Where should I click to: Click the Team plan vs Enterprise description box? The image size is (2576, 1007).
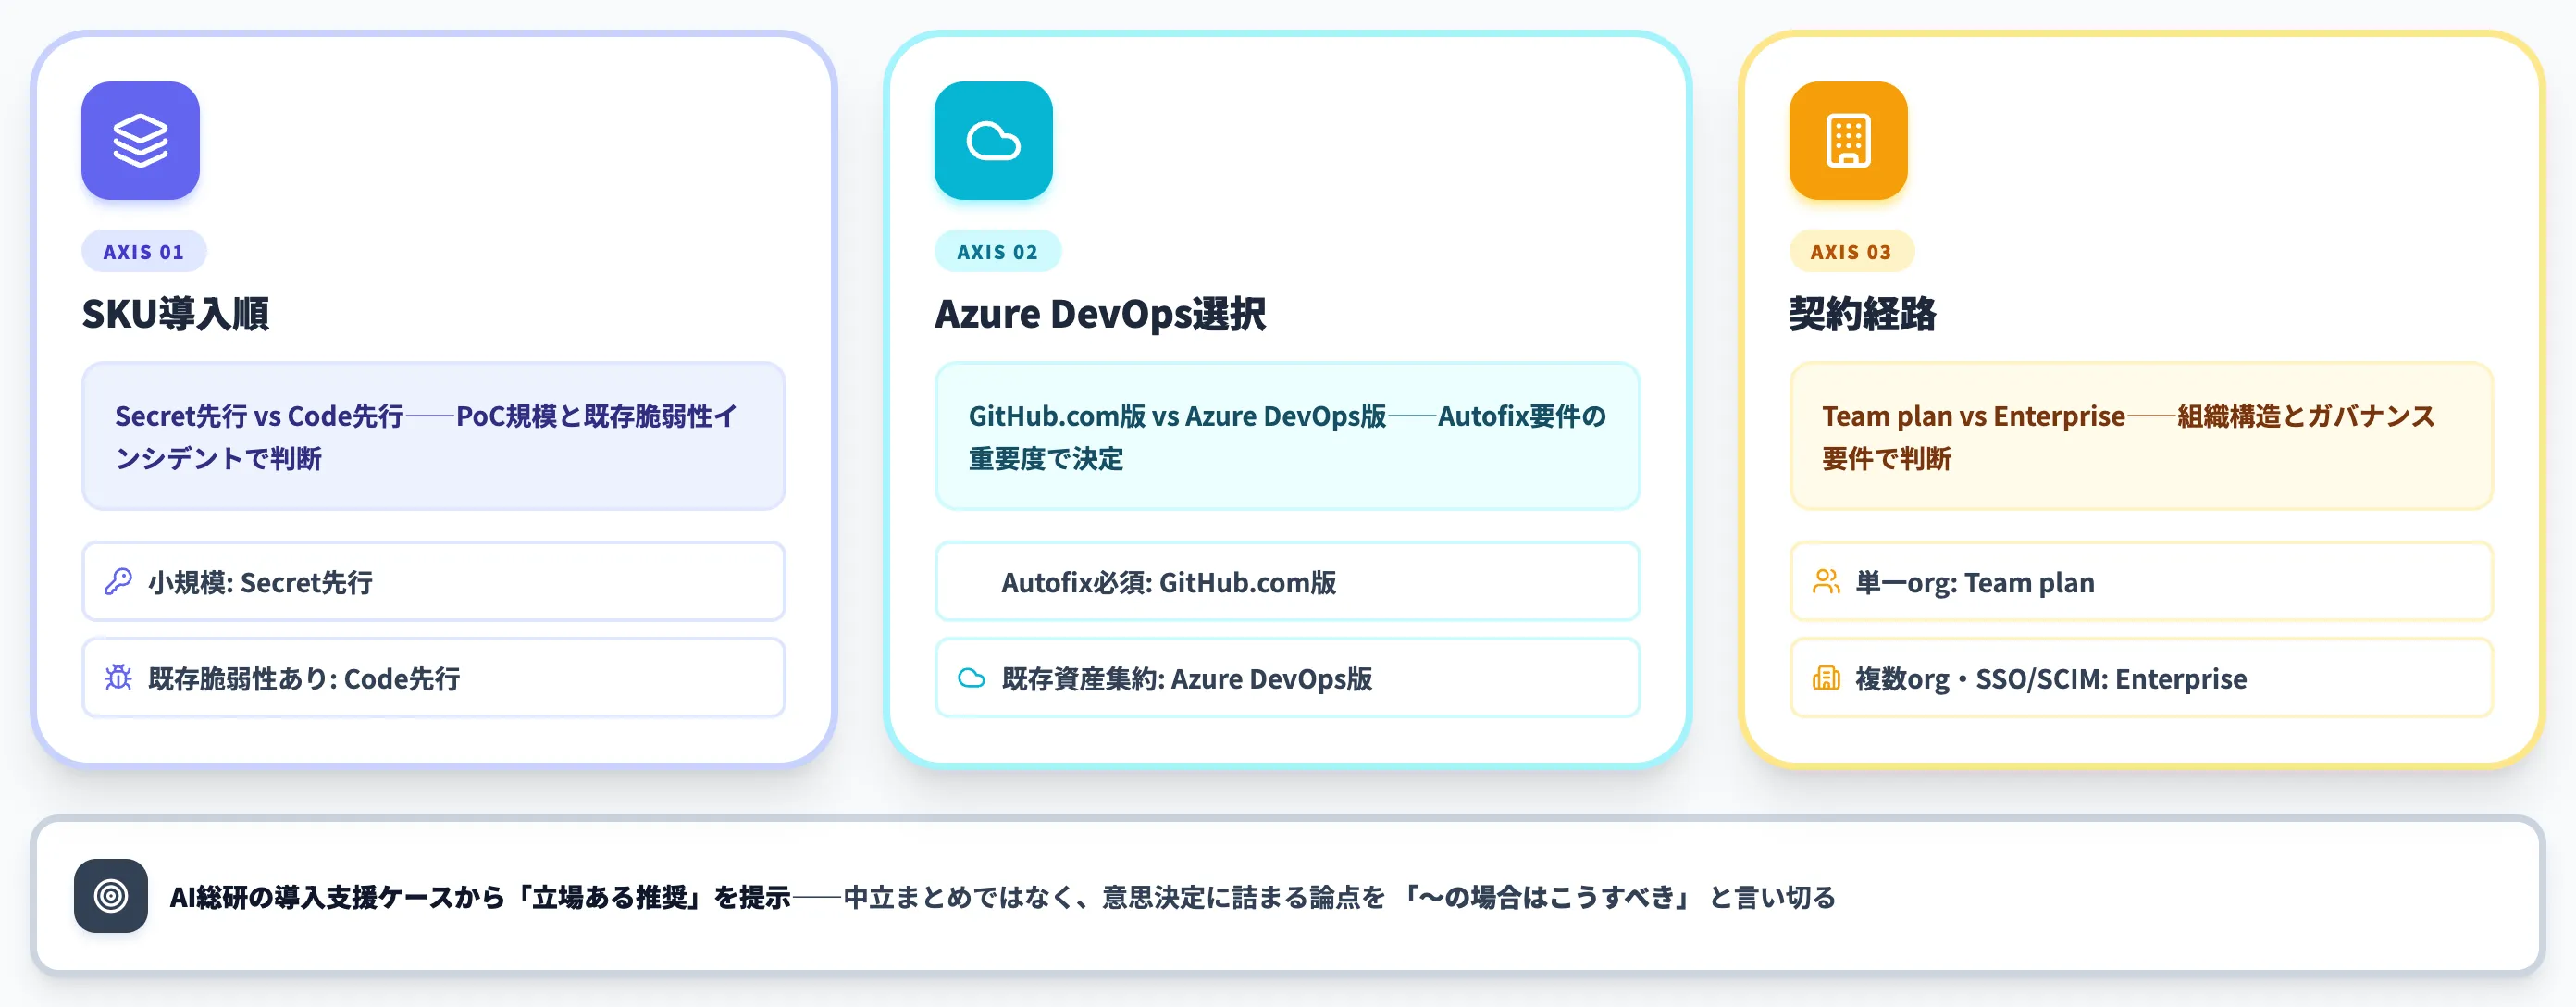(2141, 436)
